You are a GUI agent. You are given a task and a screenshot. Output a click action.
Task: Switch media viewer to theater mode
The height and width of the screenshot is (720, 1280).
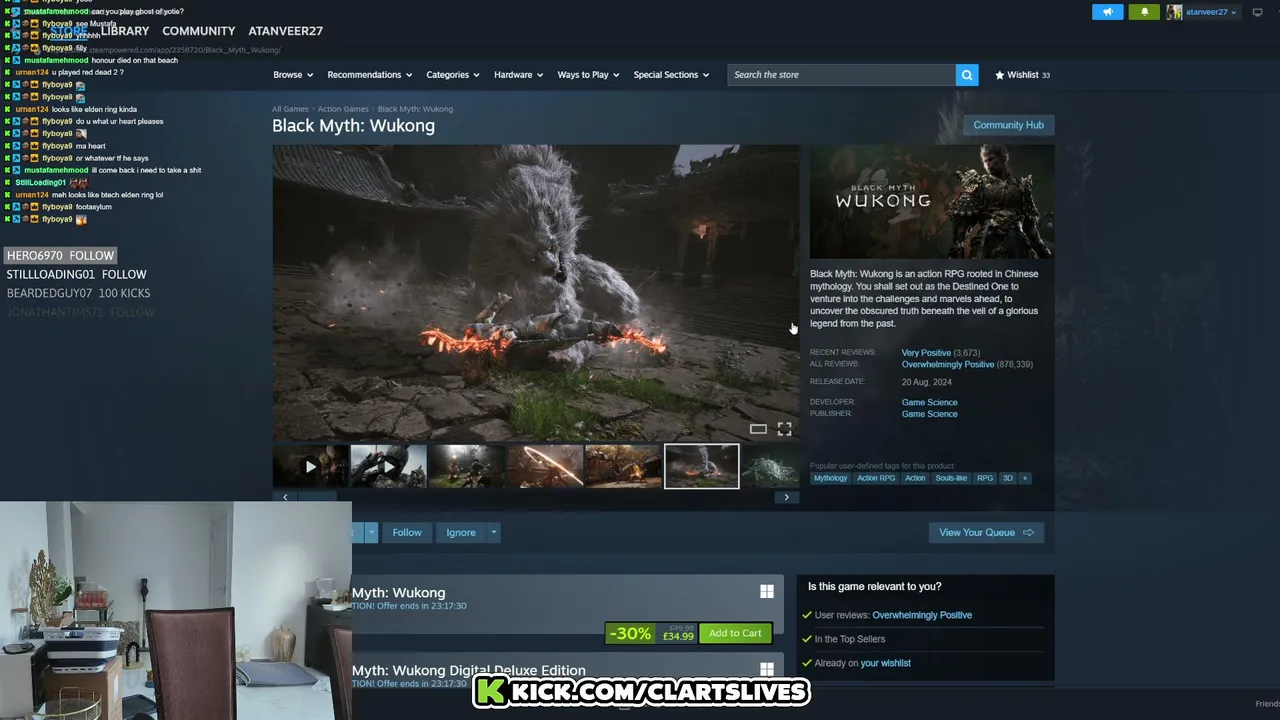click(x=758, y=429)
